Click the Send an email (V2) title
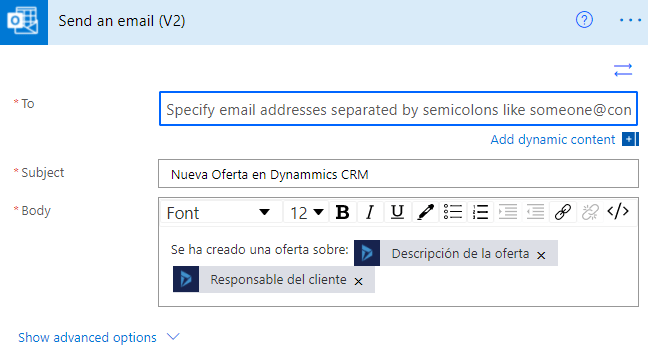648x360 pixels. click(x=122, y=21)
